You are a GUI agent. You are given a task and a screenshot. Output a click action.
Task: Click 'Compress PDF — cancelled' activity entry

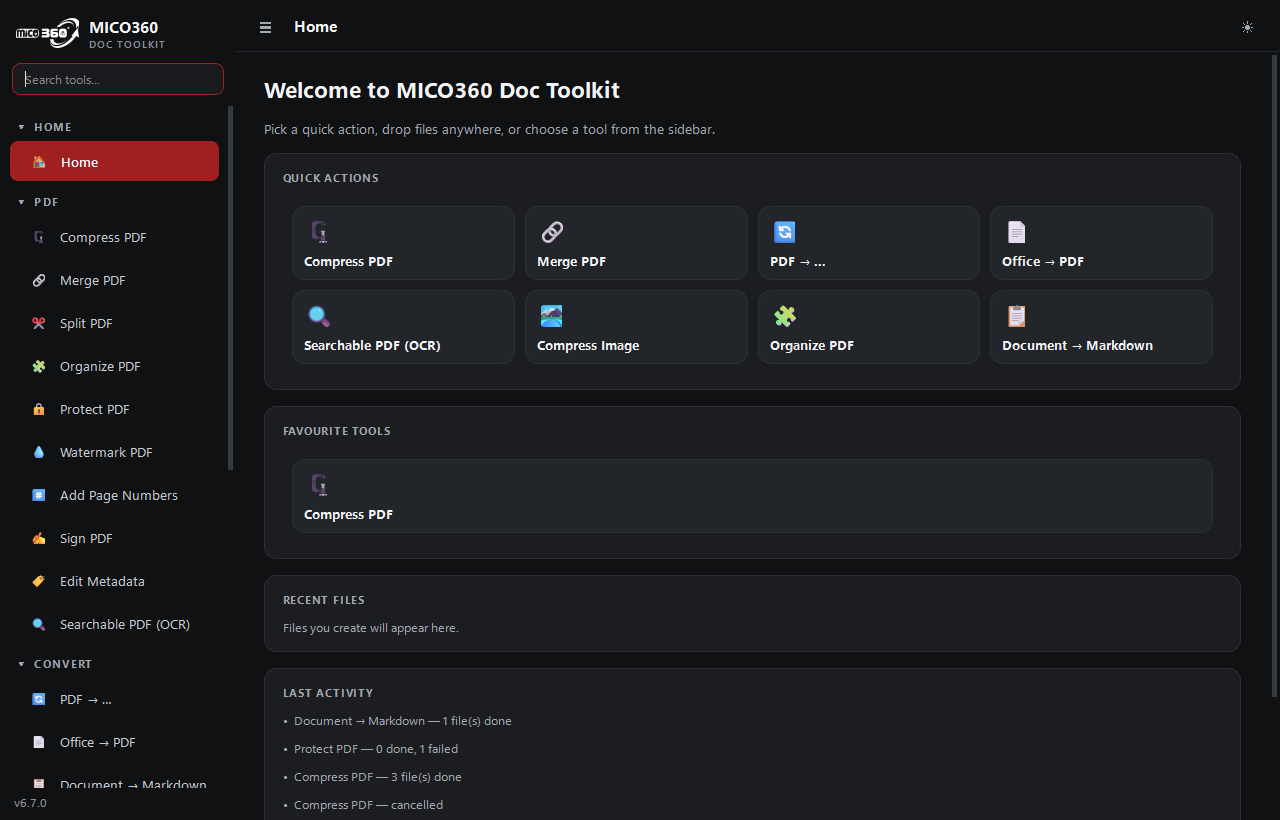pyautogui.click(x=368, y=805)
